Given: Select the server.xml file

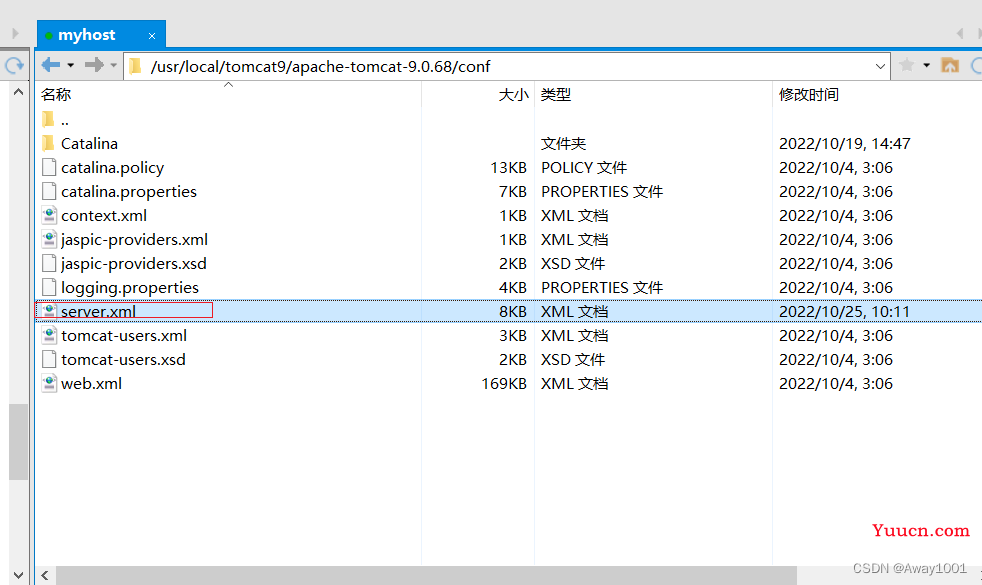Looking at the screenshot, I should click(x=98, y=311).
